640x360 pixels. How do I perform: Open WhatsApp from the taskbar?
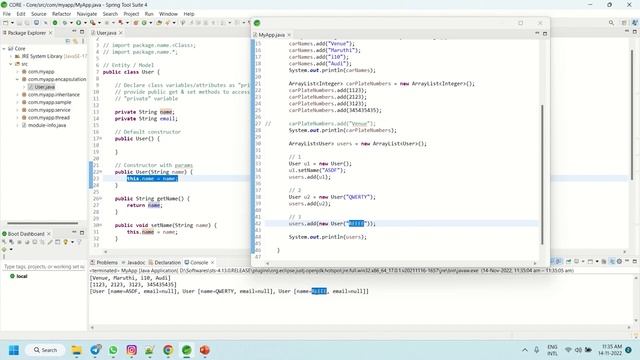pyautogui.click(x=113, y=350)
